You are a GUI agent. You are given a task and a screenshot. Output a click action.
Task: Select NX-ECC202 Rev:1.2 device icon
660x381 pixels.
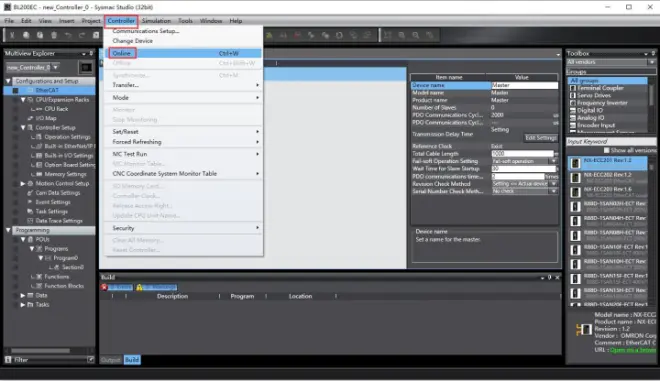(x=575, y=178)
